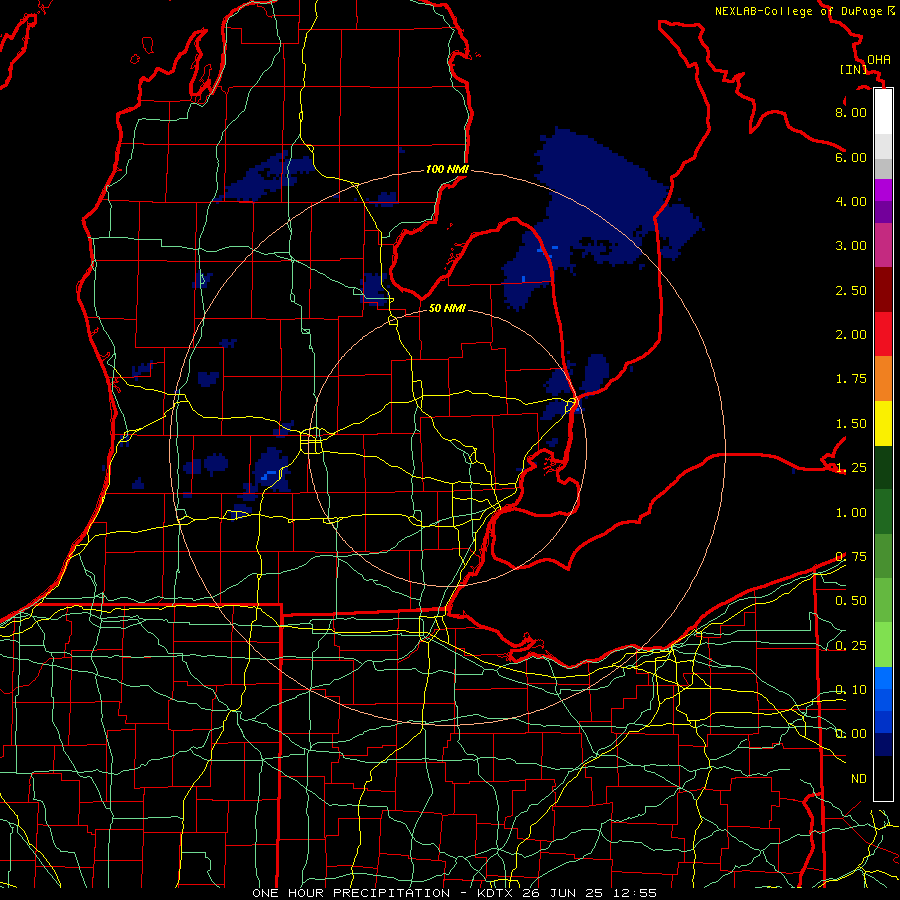The height and width of the screenshot is (900, 900).
Task: Pick the dark red 2.50 color swatch
Action: [x=883, y=290]
